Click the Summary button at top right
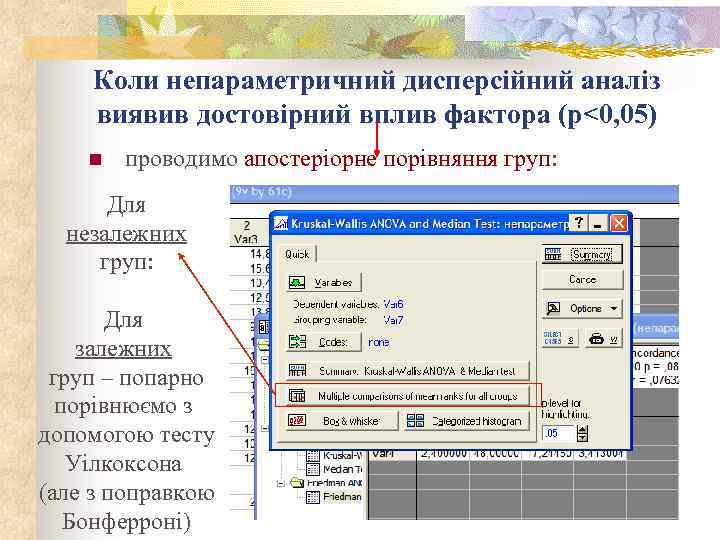This screenshot has width=720, height=540. pos(582,254)
